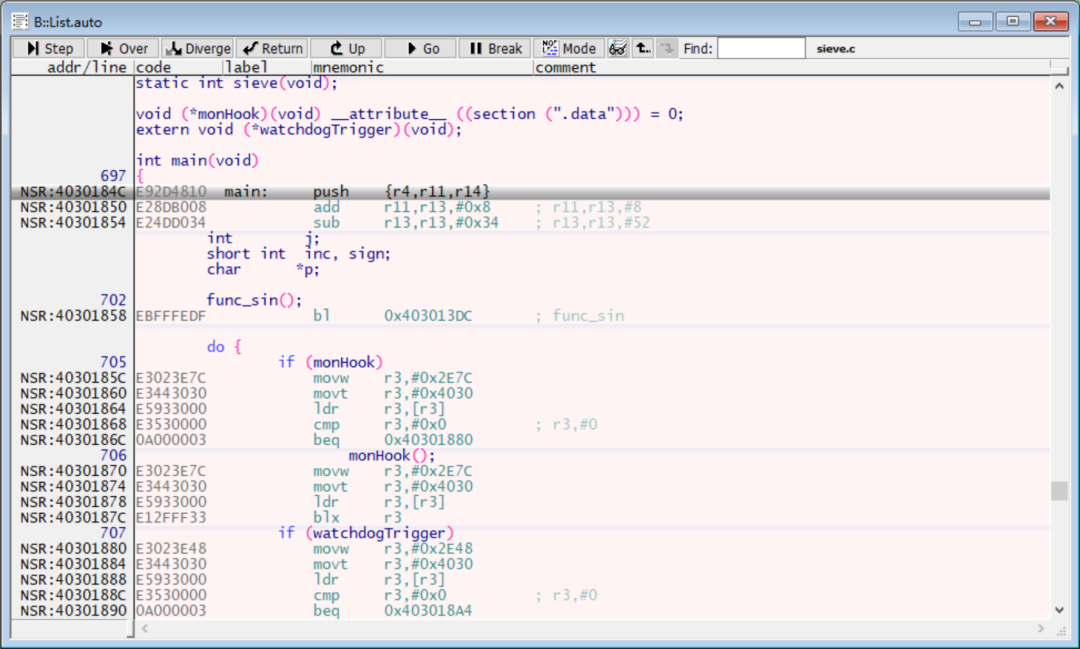Select the func_sin() call at line 702
Screen dimensions: 1080x649
pyautogui.click(x=253, y=299)
